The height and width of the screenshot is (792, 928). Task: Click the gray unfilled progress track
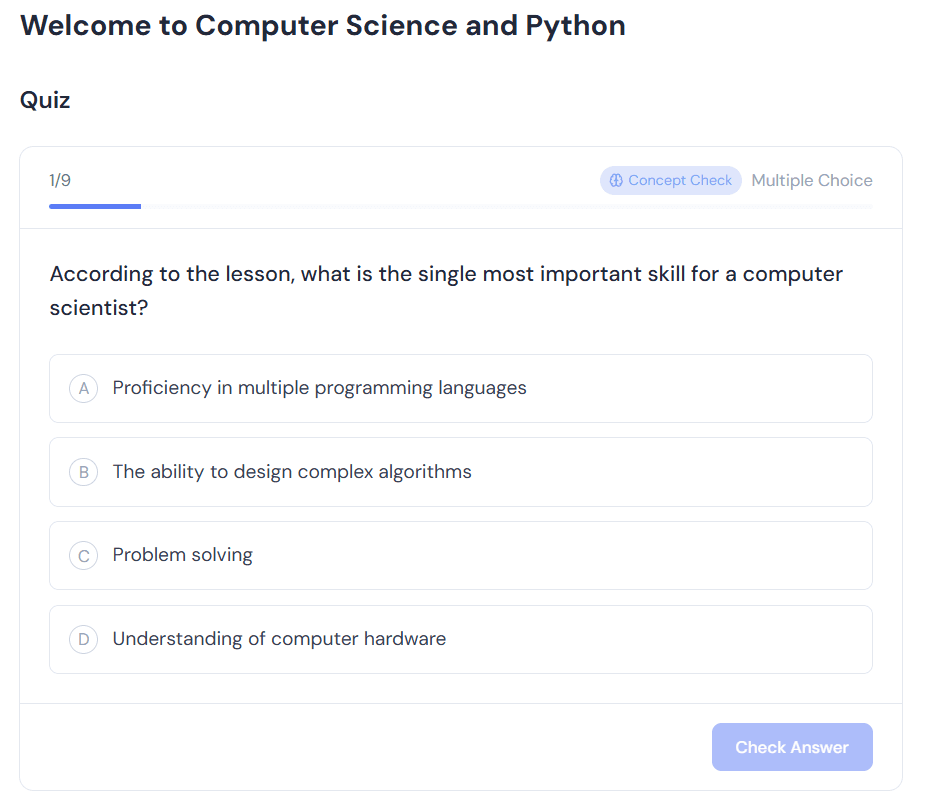point(500,206)
